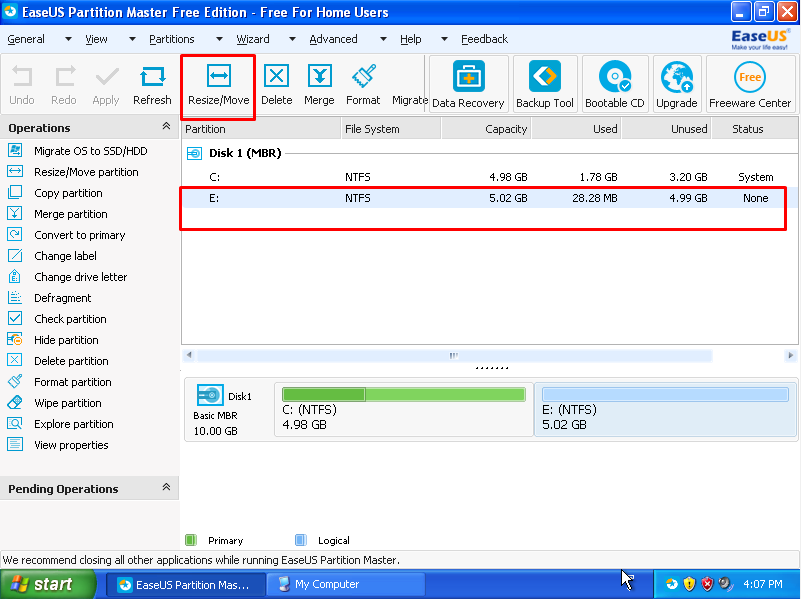Image resolution: width=801 pixels, height=599 pixels.
Task: Open the Freeware Center
Action: click(750, 84)
